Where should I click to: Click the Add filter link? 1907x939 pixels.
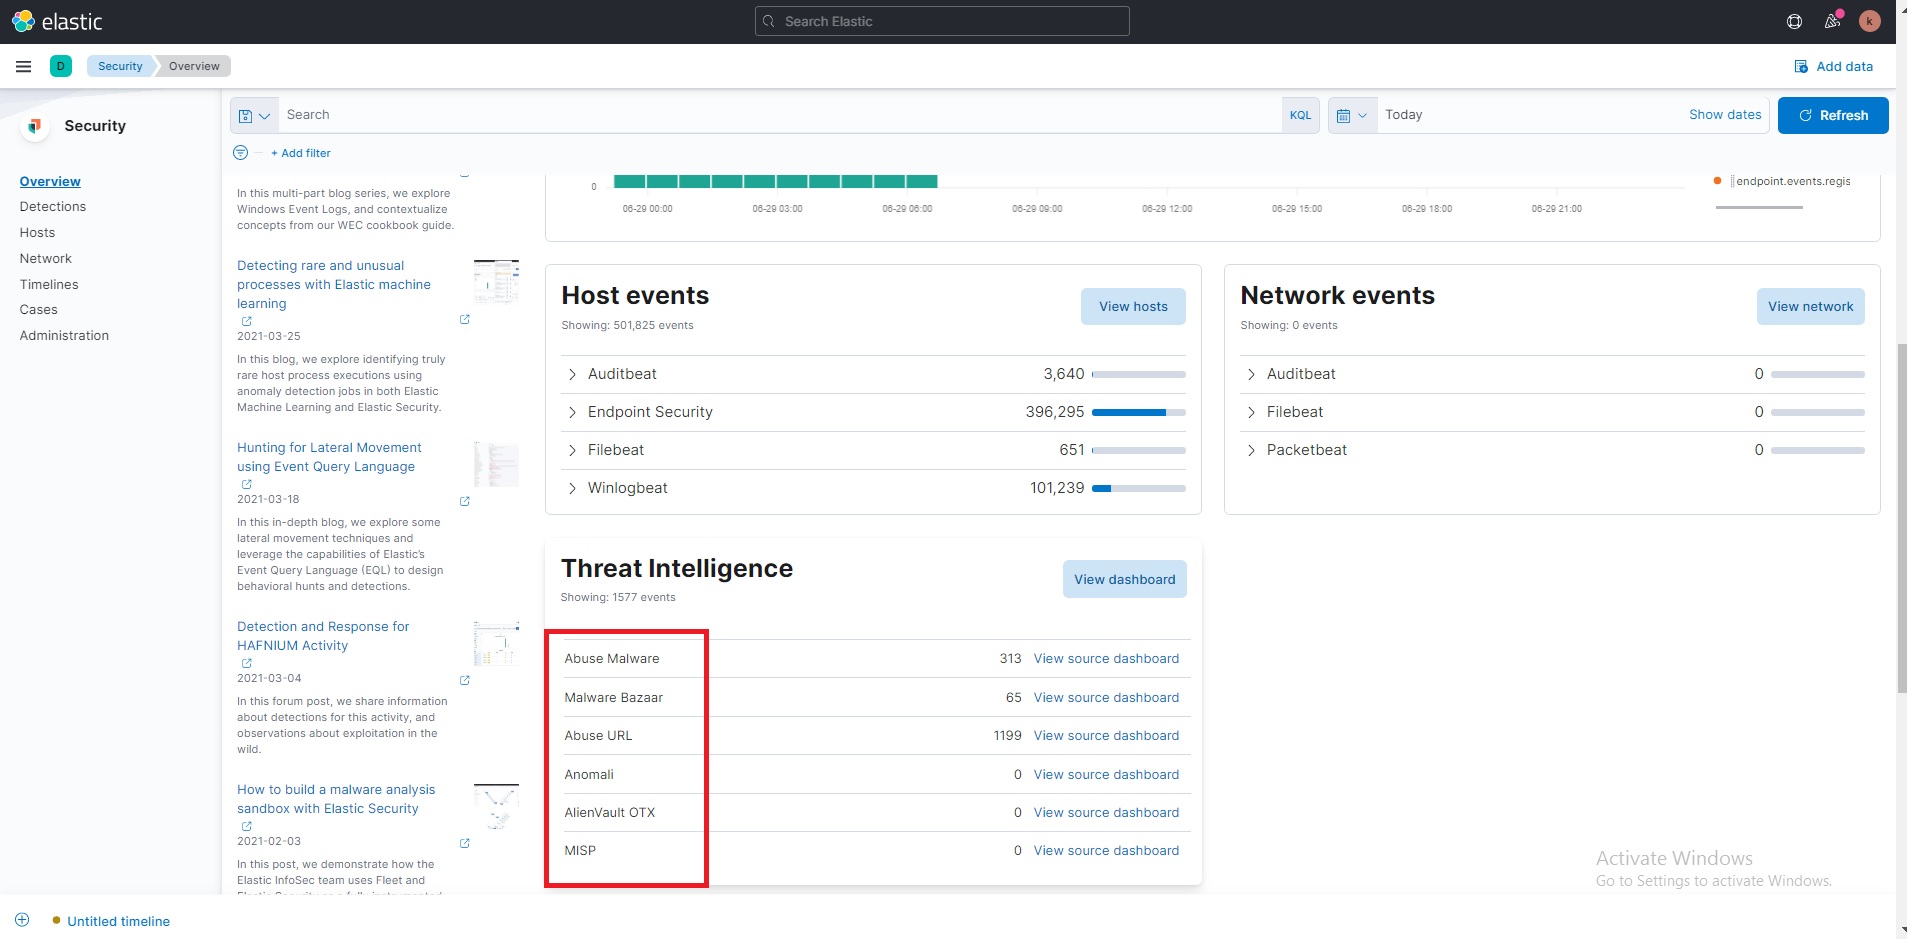tap(301, 153)
